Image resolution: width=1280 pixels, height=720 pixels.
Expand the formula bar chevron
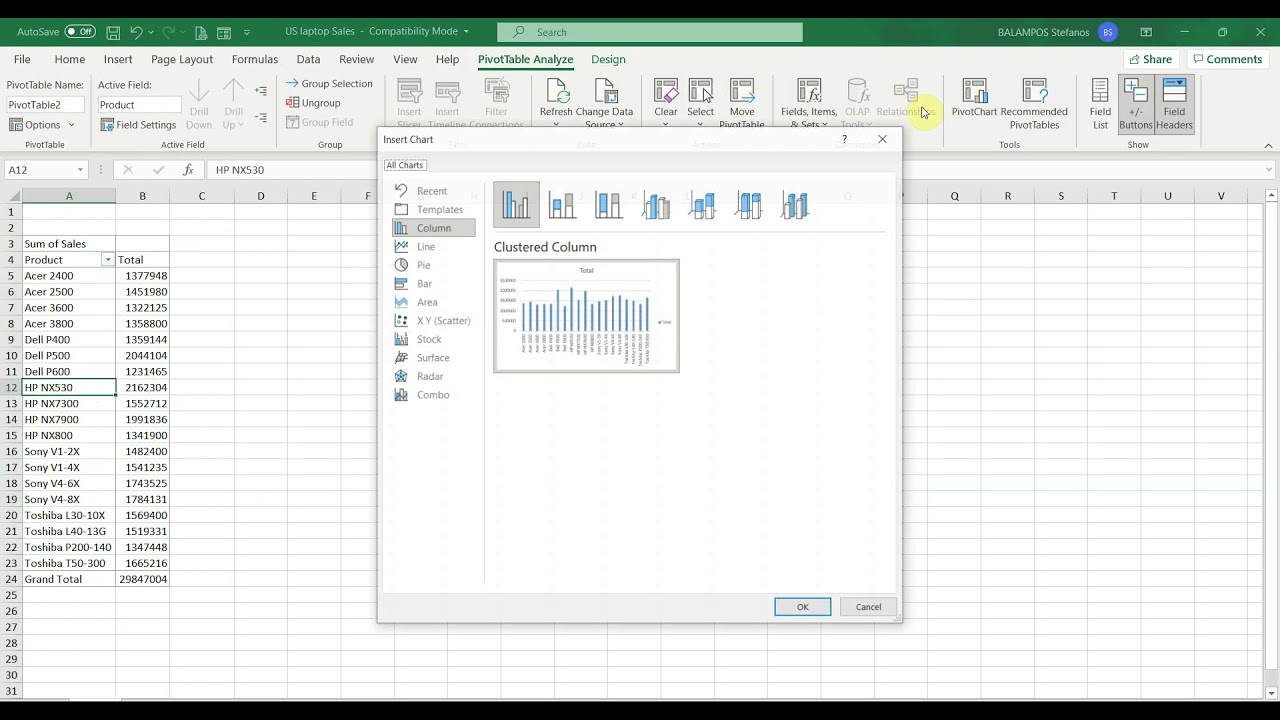tap(1269, 170)
